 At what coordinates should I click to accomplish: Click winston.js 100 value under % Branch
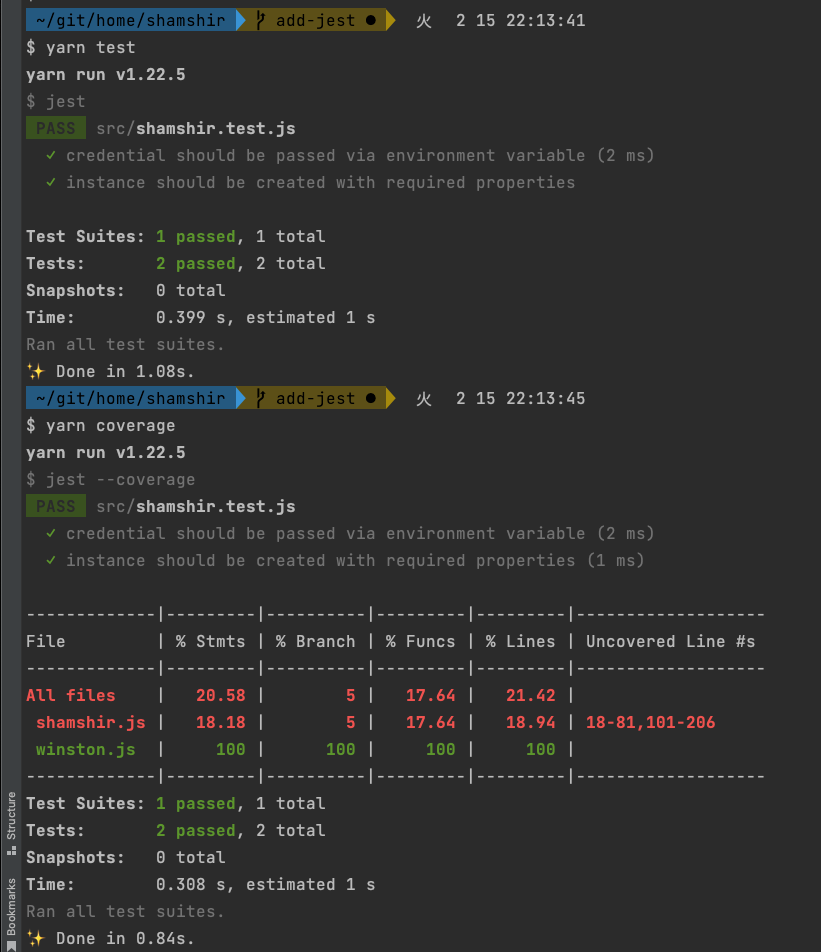tap(341, 750)
